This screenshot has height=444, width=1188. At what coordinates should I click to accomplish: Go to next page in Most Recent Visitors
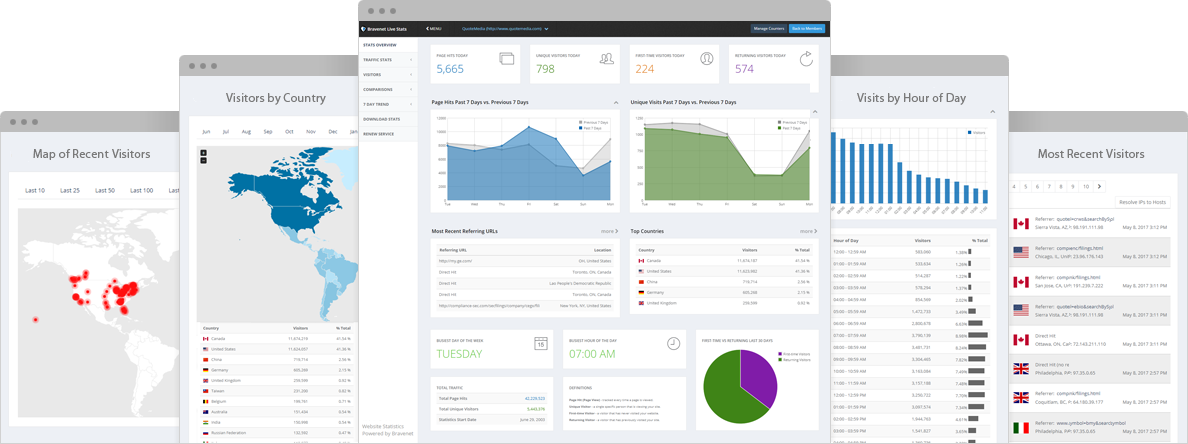click(x=1100, y=186)
